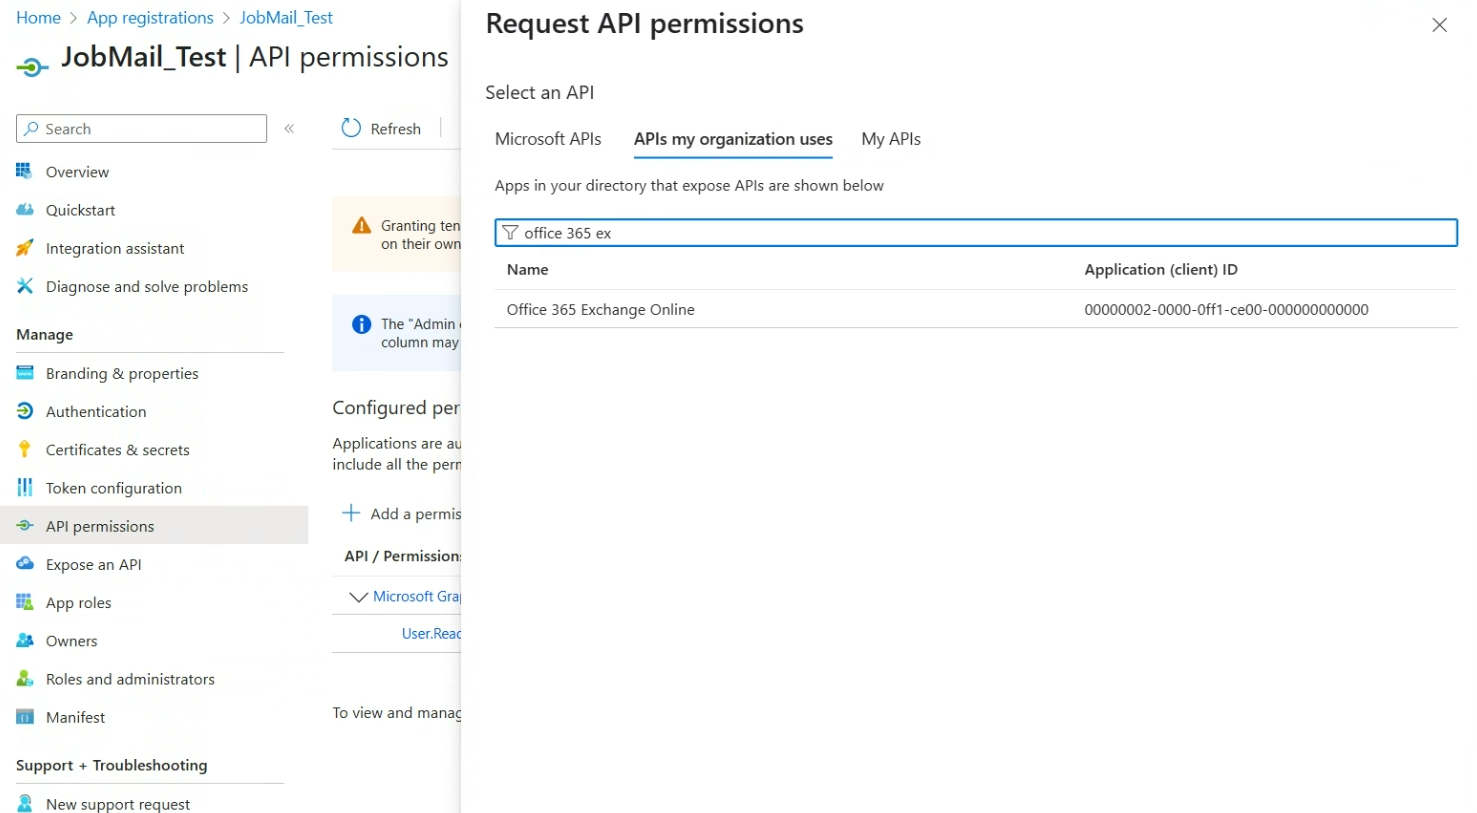Click the client ID 00000002-0000-0ff1-ce00-000000000000
The height and width of the screenshot is (813, 1477).
(1226, 310)
